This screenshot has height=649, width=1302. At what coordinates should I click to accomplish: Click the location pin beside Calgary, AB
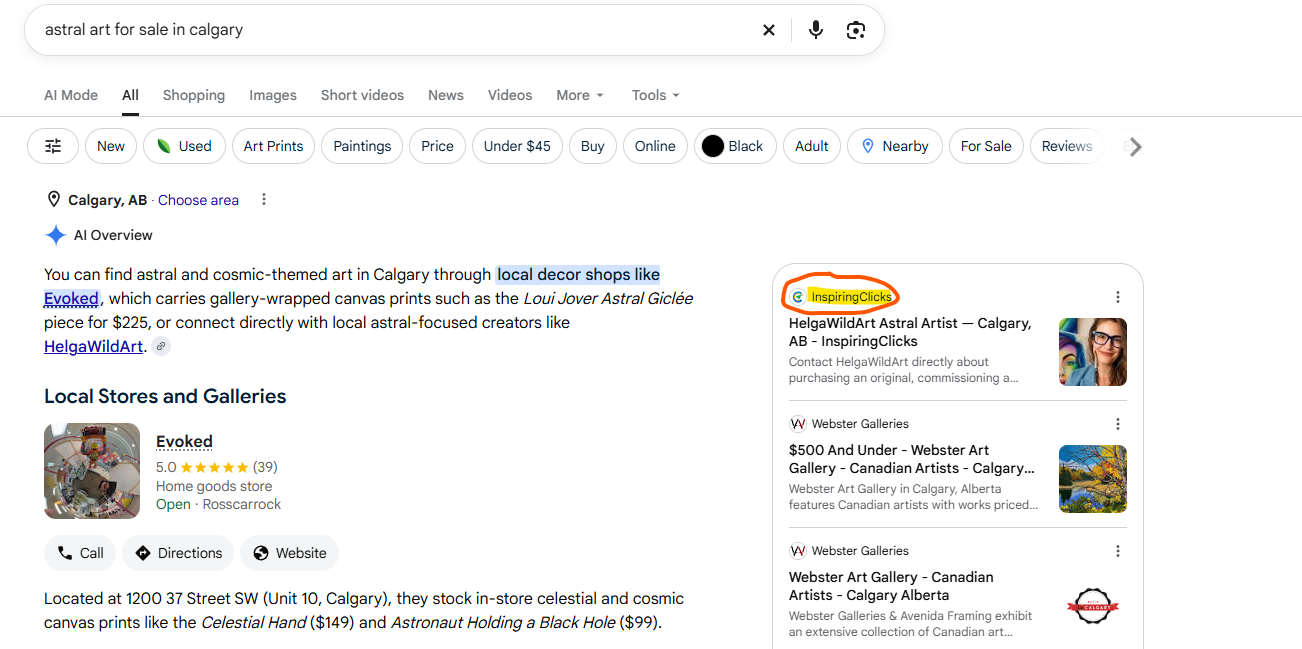coord(54,199)
